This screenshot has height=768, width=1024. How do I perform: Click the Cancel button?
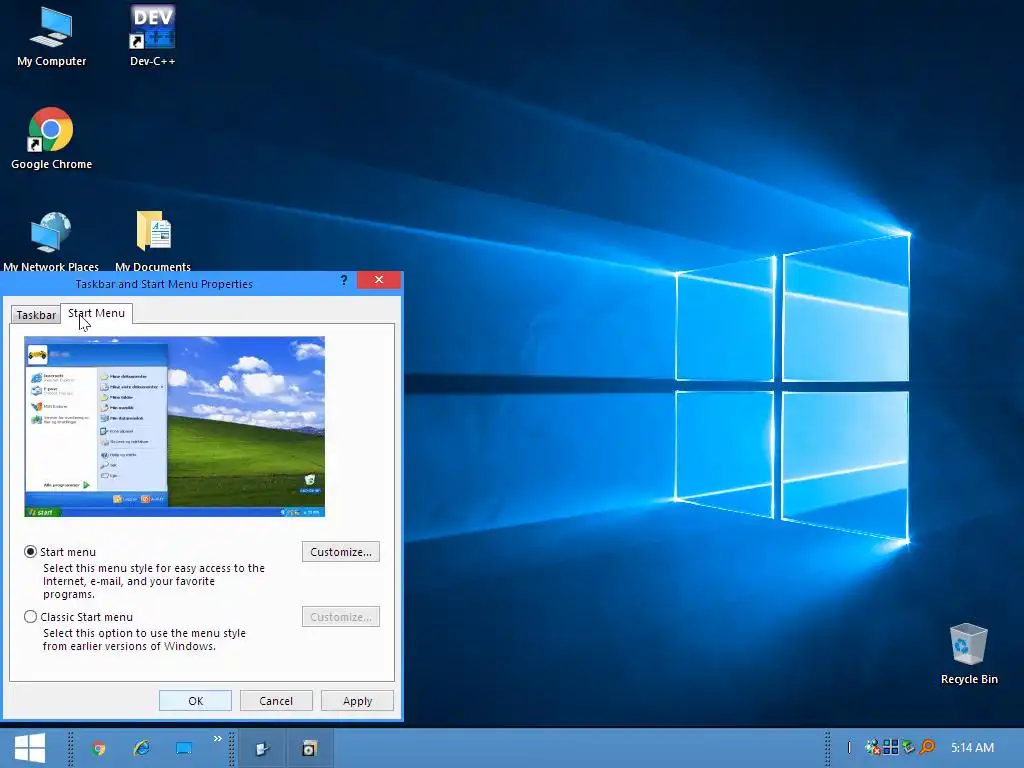pyautogui.click(x=276, y=701)
